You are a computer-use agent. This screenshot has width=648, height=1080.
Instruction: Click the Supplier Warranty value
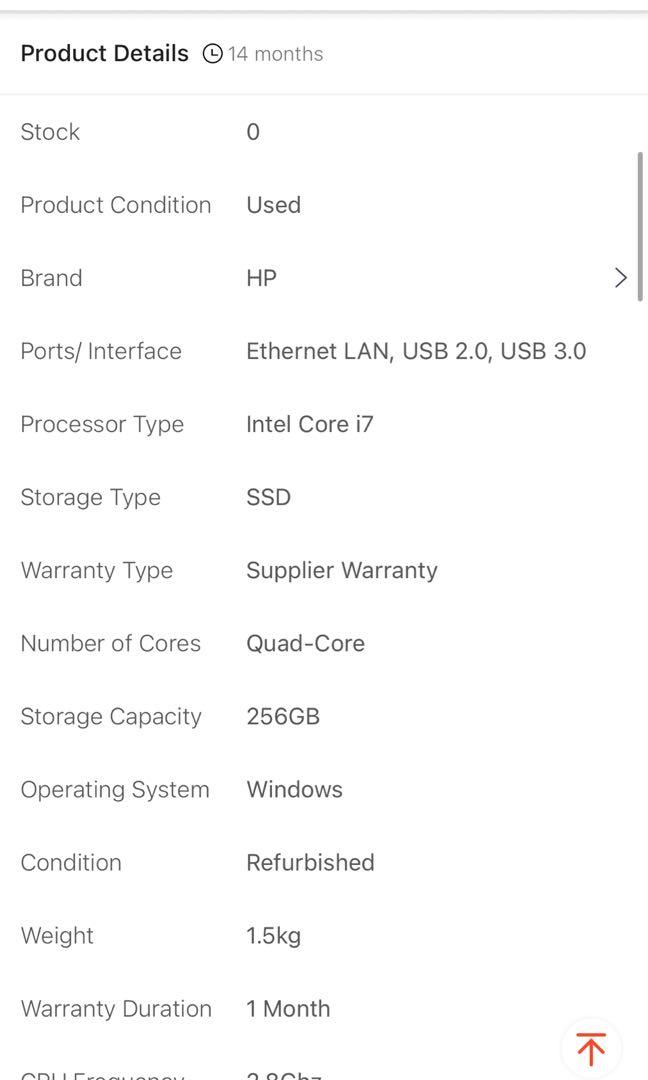[x=342, y=570]
